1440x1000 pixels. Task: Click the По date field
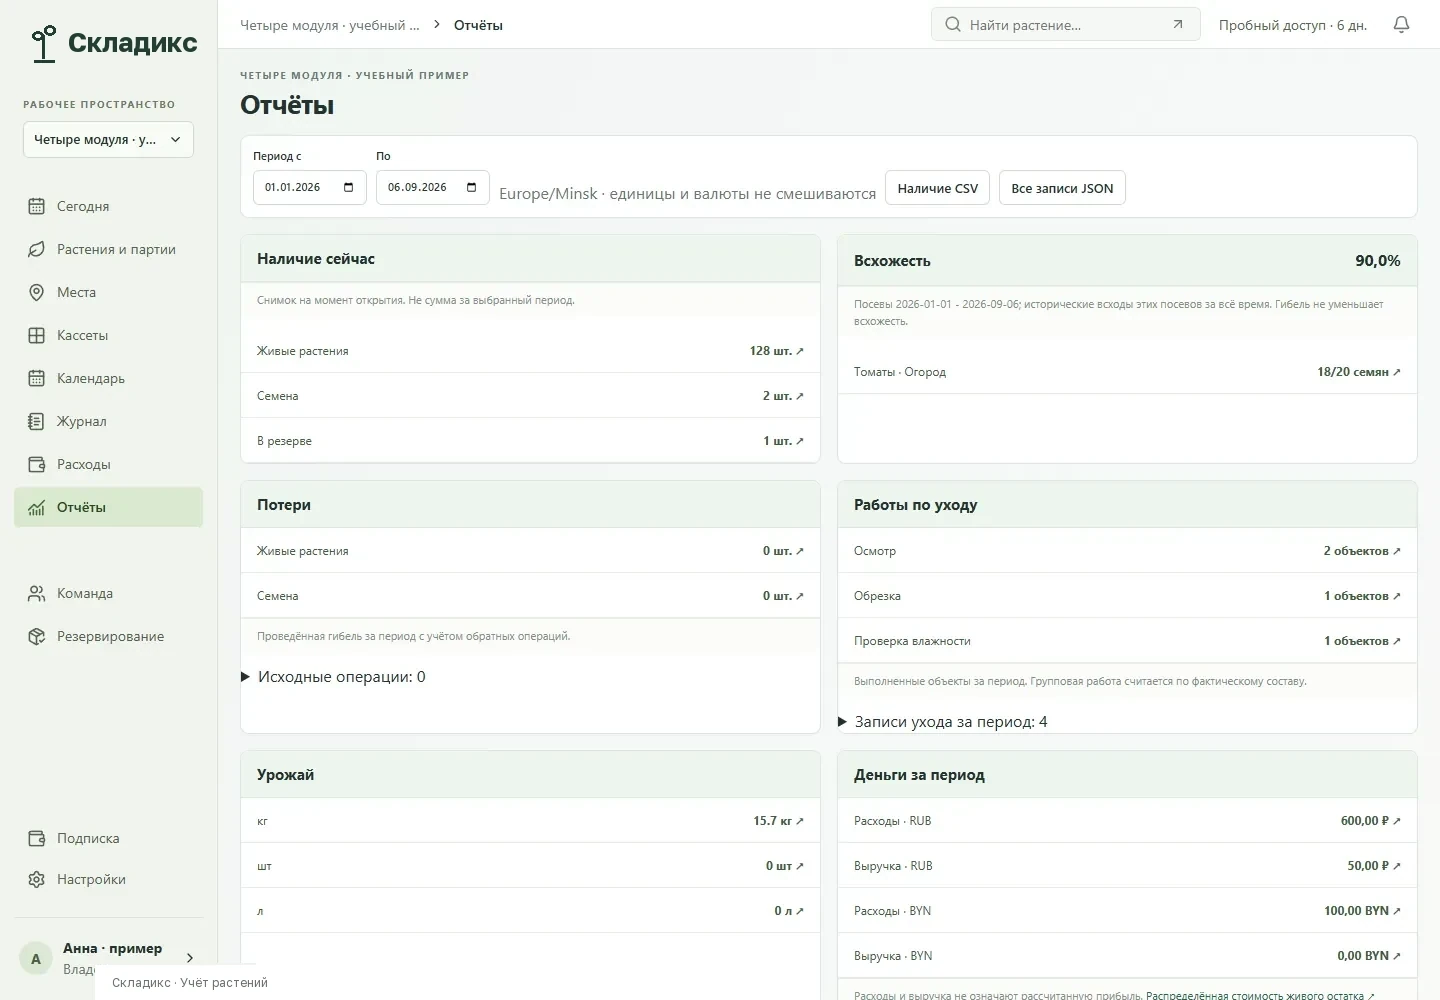pos(433,187)
